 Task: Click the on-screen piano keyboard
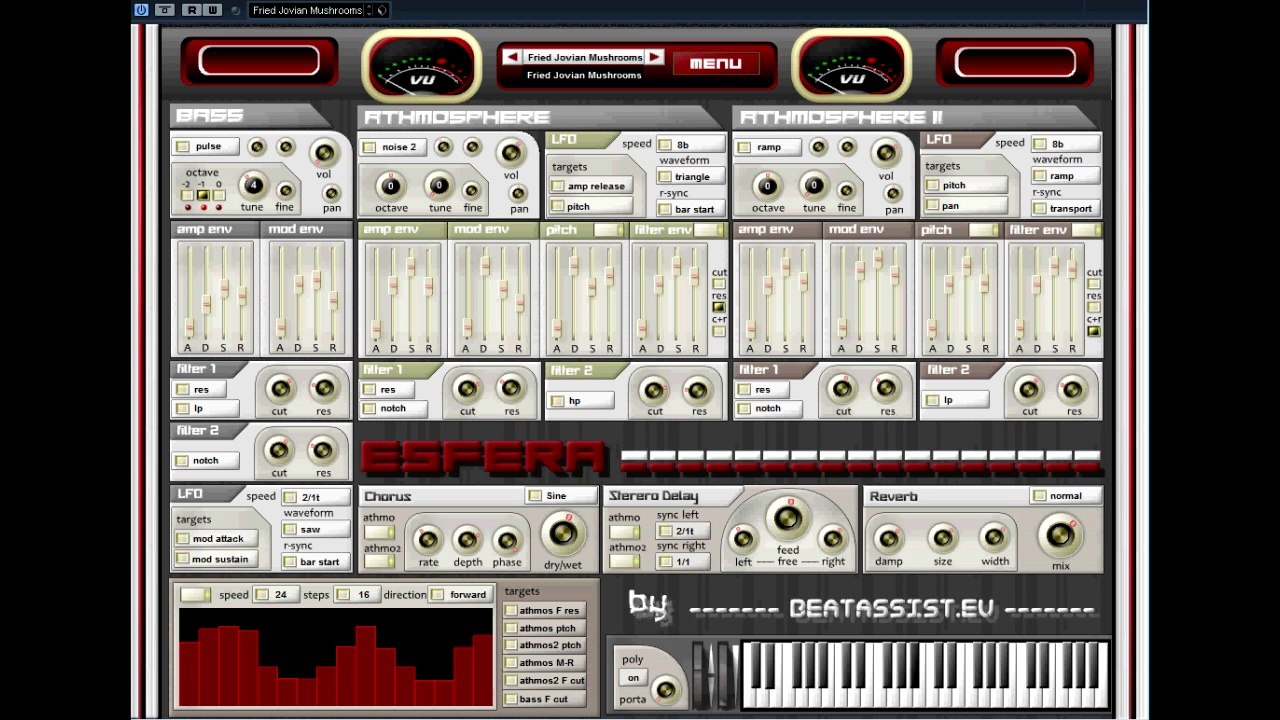click(x=924, y=675)
